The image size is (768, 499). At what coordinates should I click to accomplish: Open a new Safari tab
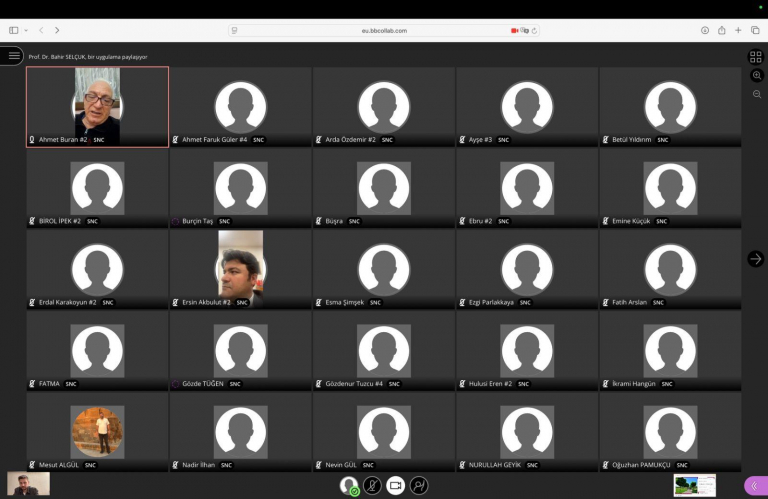(738, 30)
